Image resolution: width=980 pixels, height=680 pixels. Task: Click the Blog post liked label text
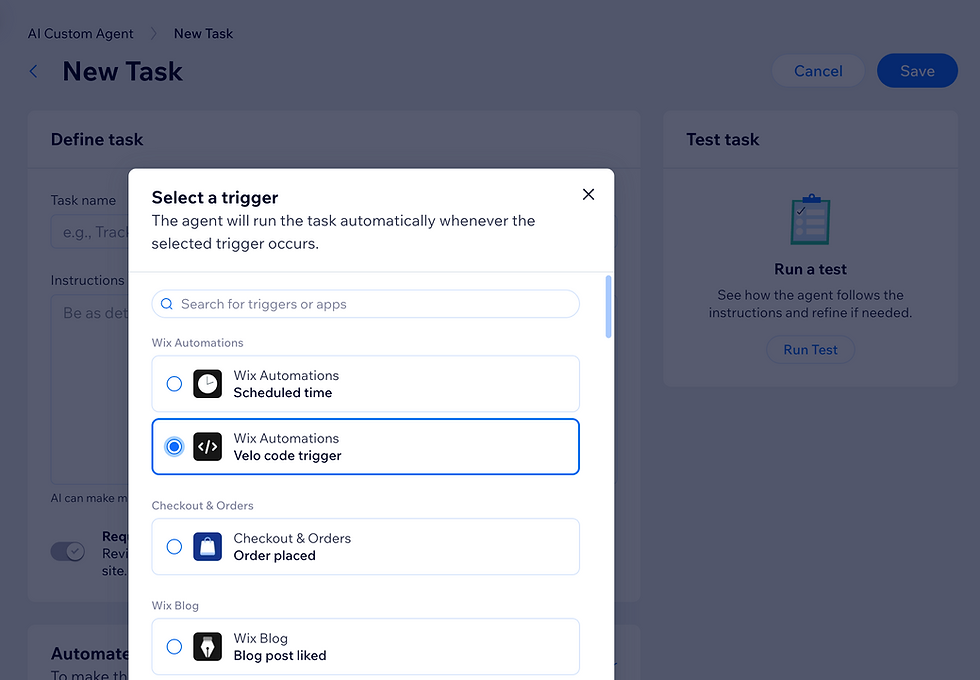coord(280,656)
